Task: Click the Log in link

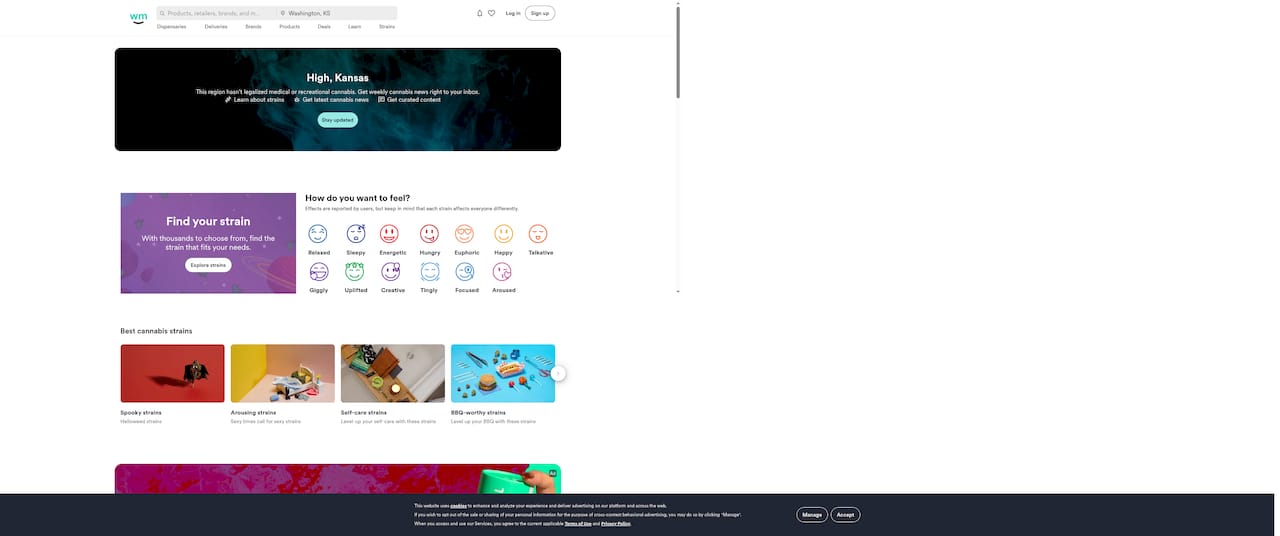Action: (513, 13)
